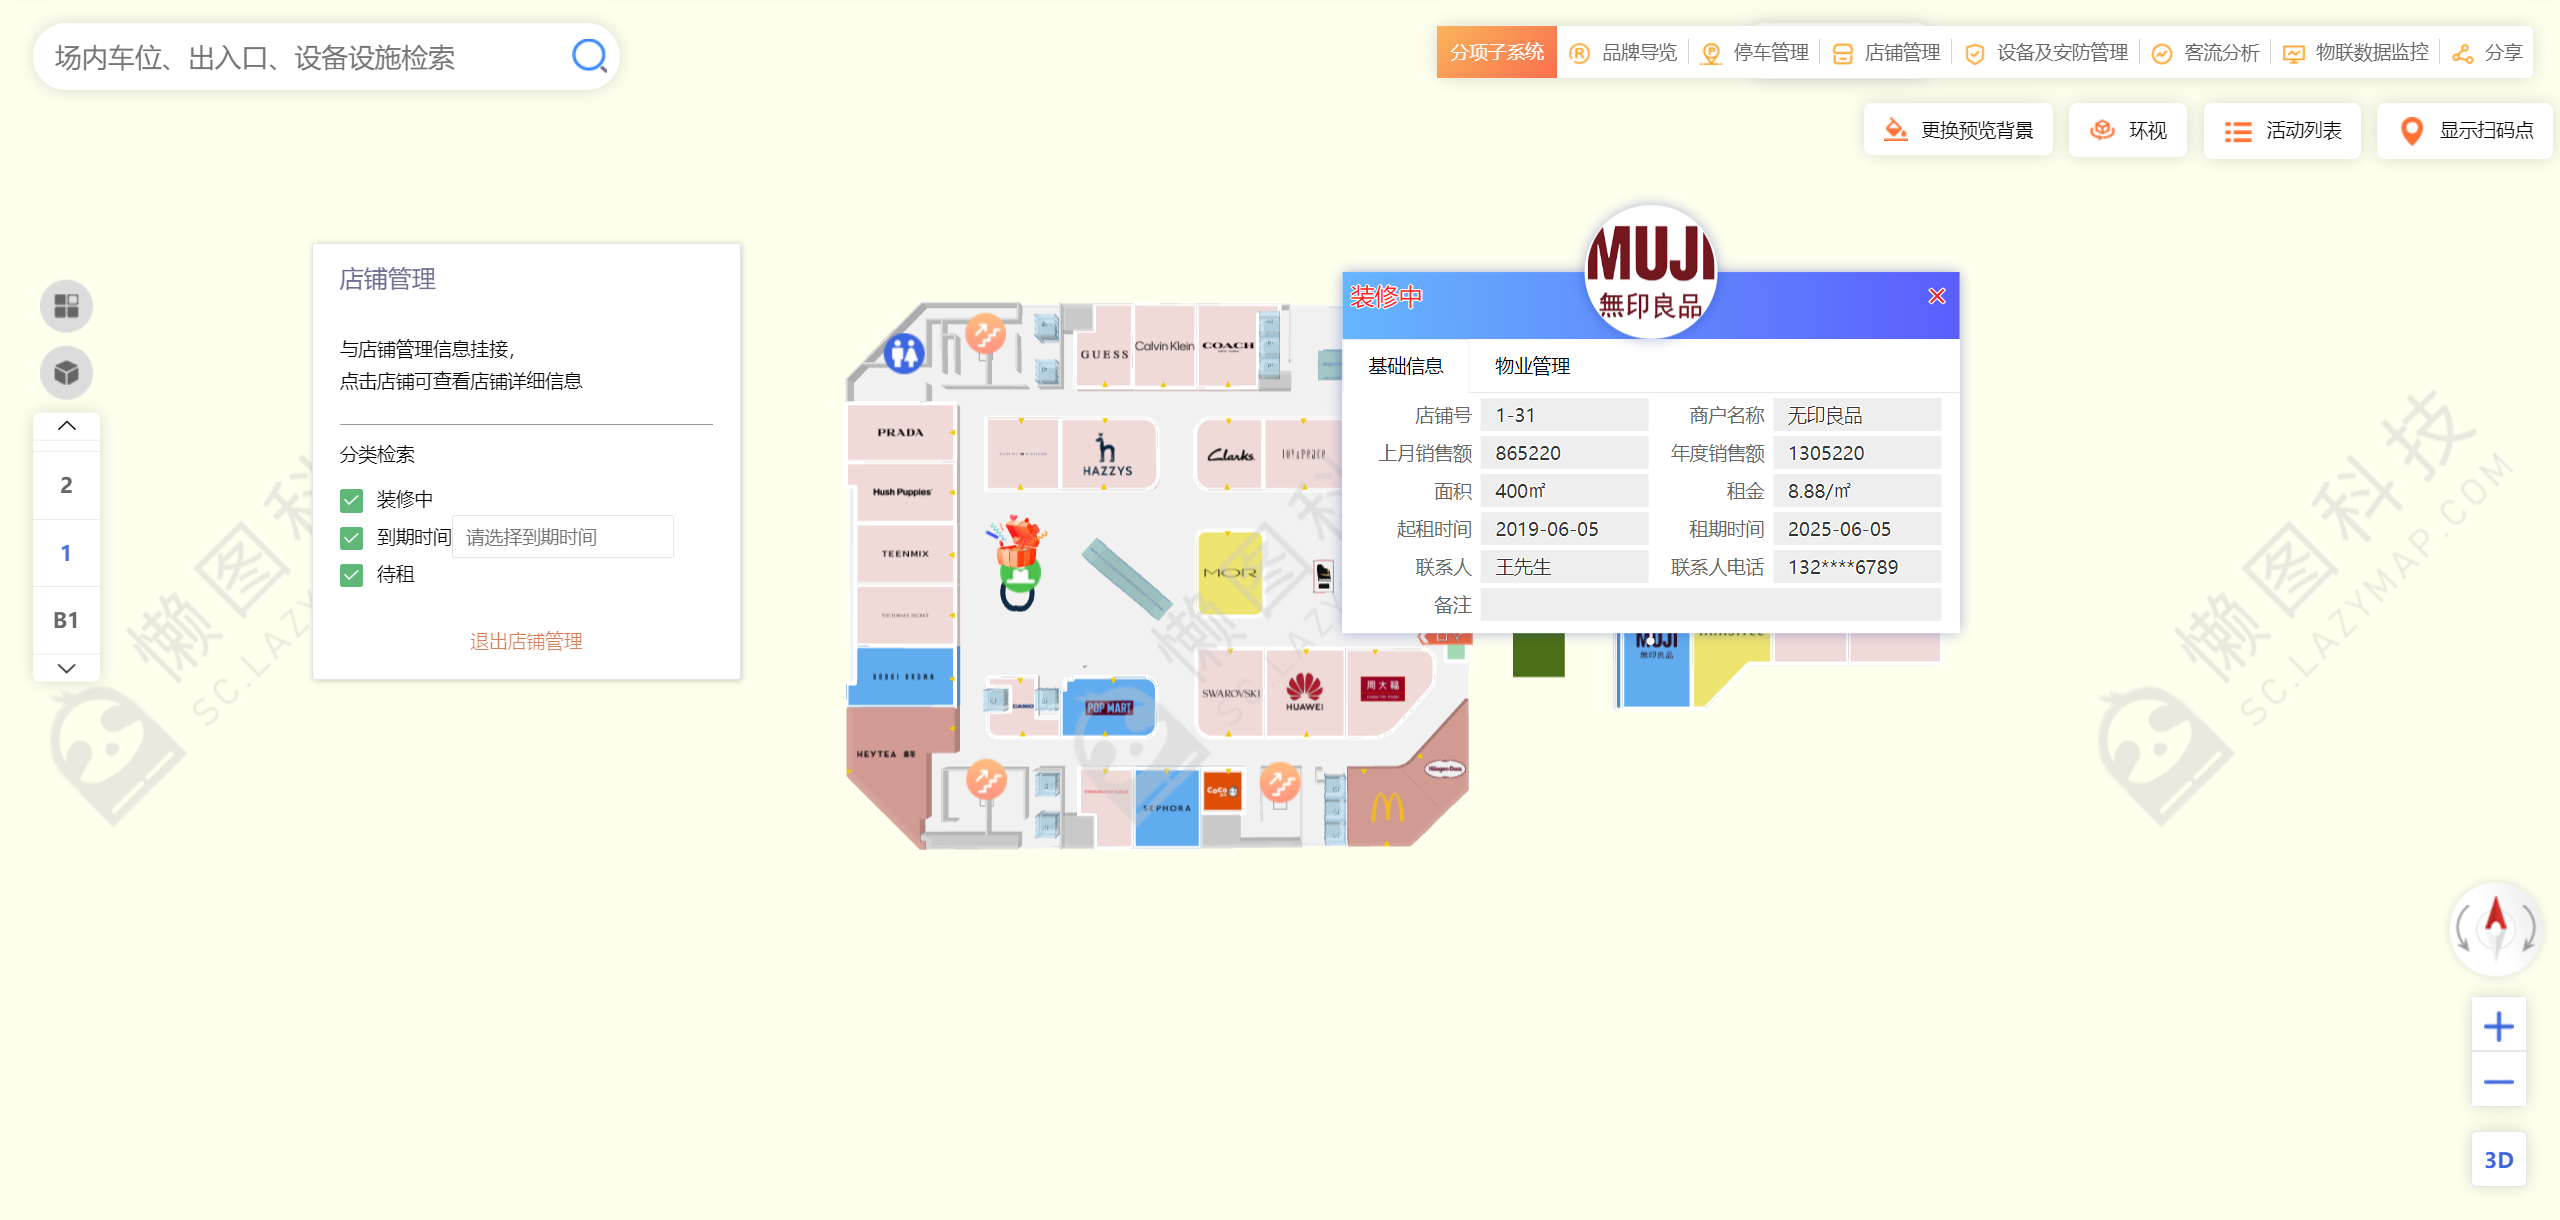The width and height of the screenshot is (2560, 1220).
Task: Open the 活动列表 button
Action: tap(2282, 130)
